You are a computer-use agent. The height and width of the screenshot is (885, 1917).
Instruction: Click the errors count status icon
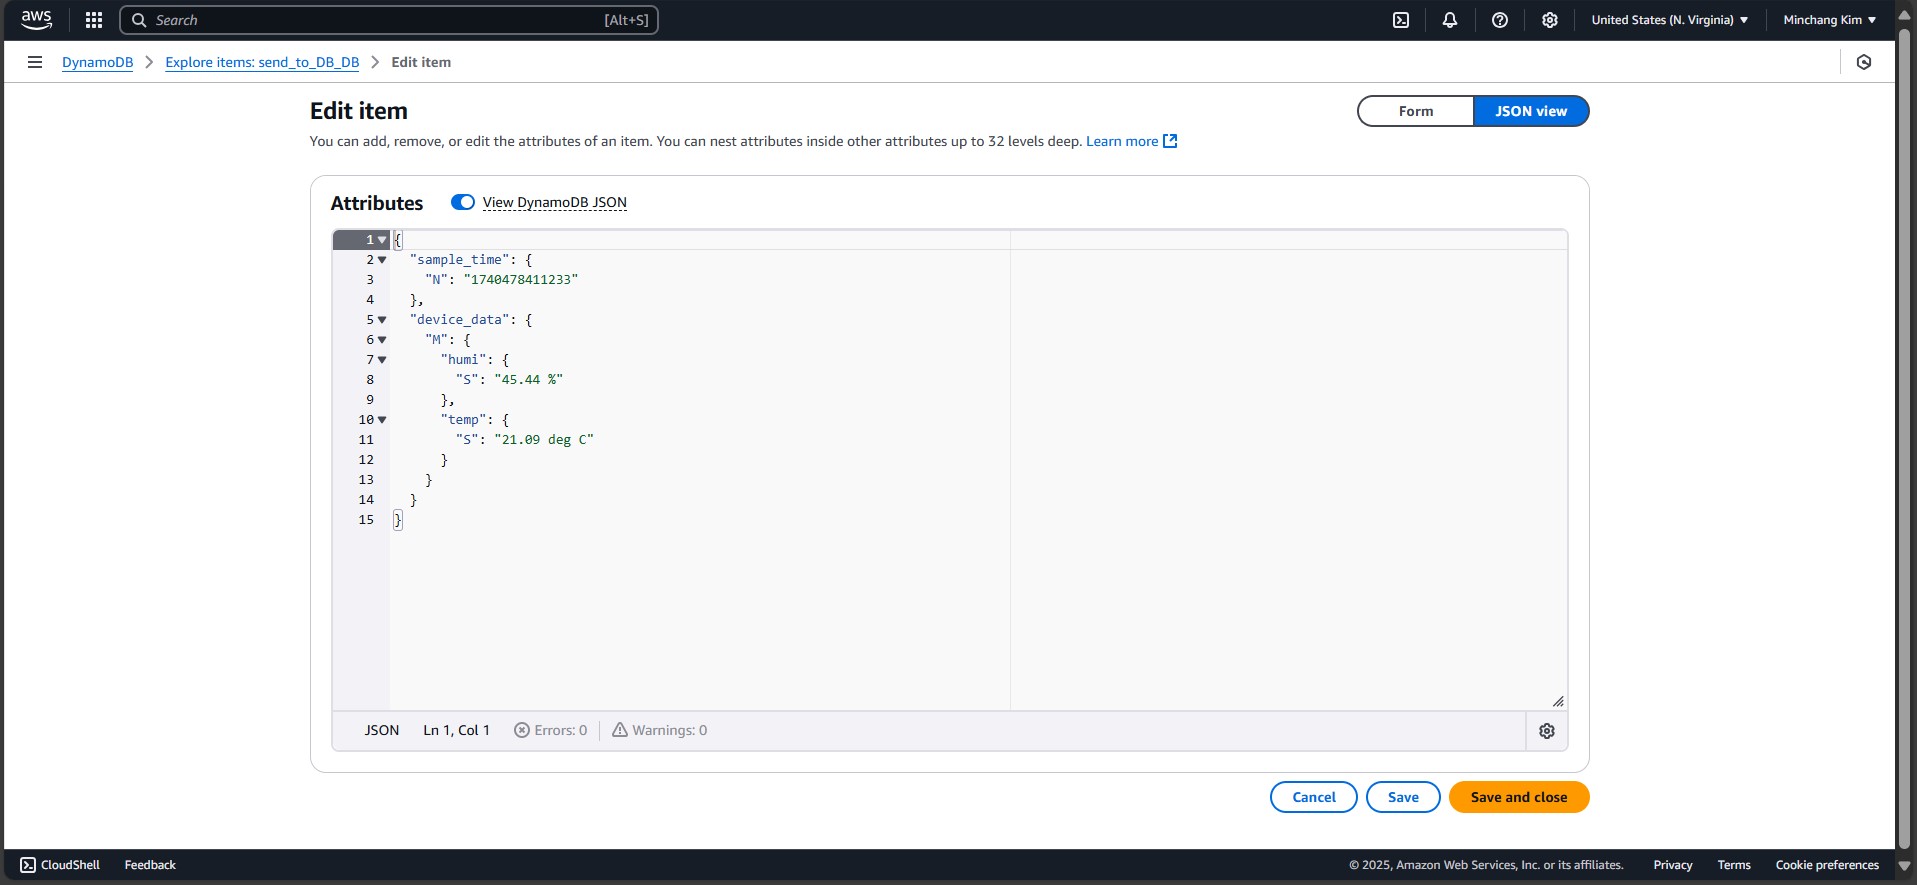(x=522, y=730)
